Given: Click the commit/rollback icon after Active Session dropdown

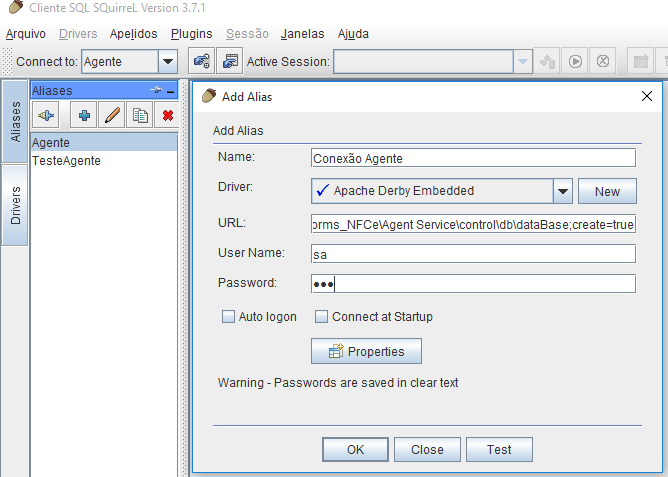Looking at the screenshot, I should [x=547, y=61].
